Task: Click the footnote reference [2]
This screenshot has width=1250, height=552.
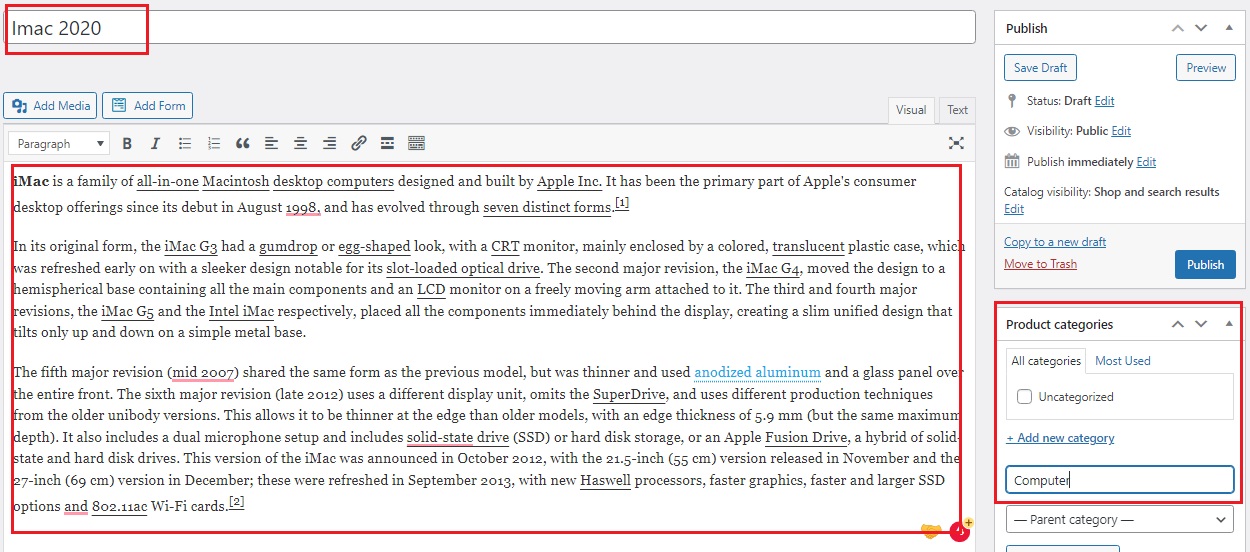Action: 237,502
